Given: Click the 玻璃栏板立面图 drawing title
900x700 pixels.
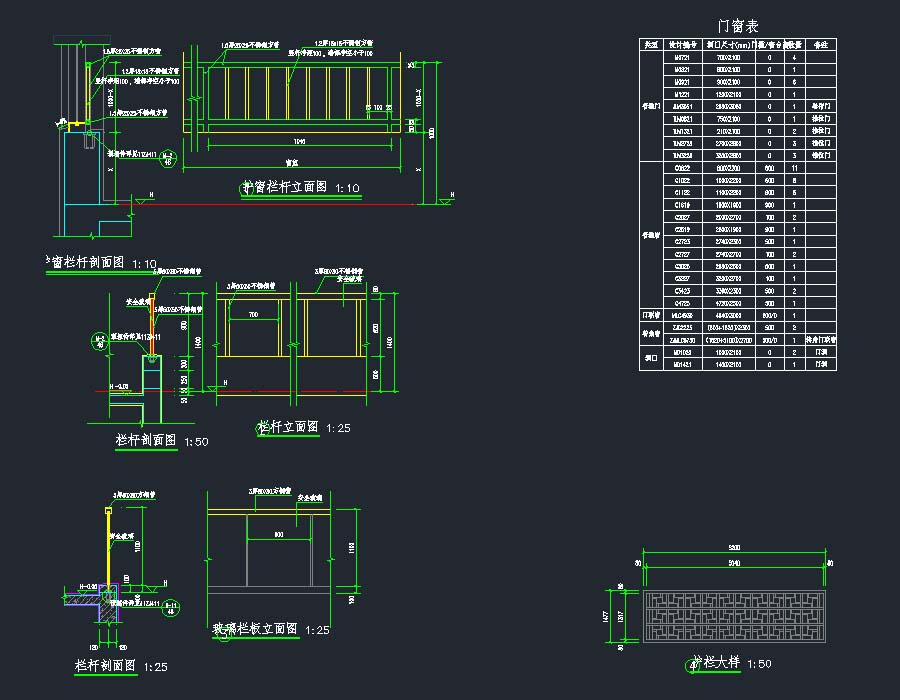Looking at the screenshot, I should click(255, 629).
